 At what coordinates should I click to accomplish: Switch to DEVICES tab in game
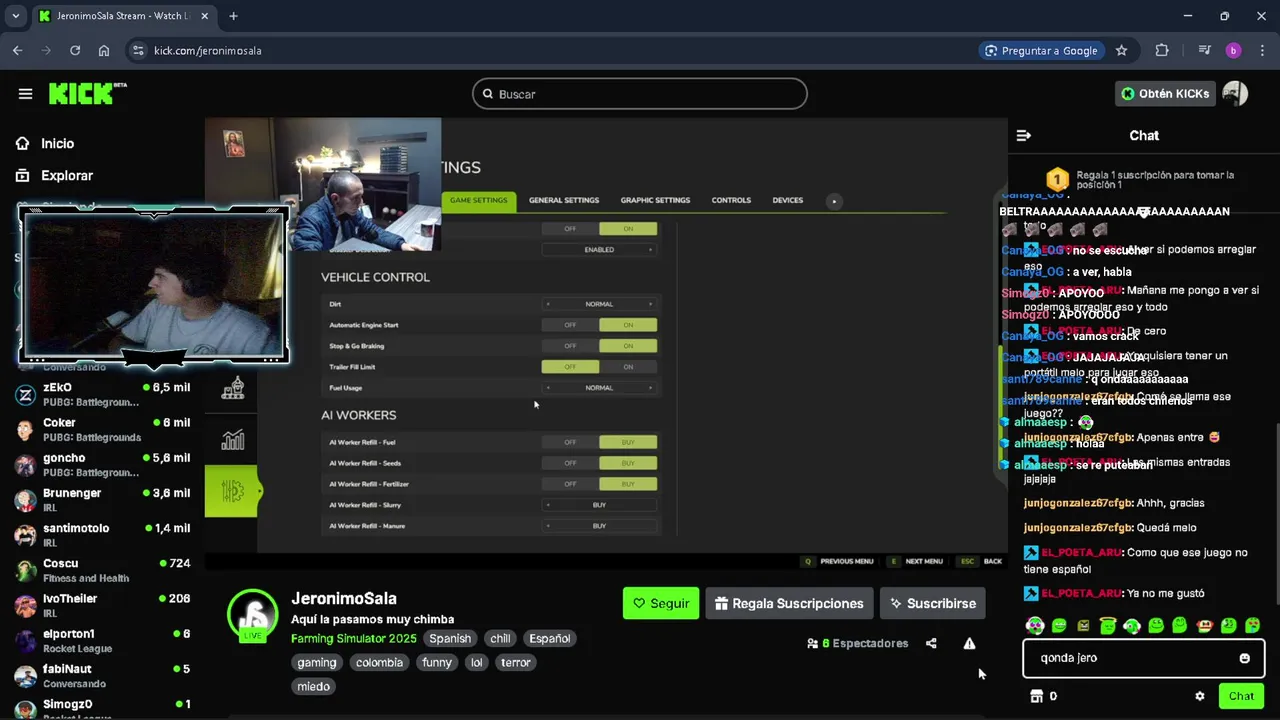tap(788, 200)
